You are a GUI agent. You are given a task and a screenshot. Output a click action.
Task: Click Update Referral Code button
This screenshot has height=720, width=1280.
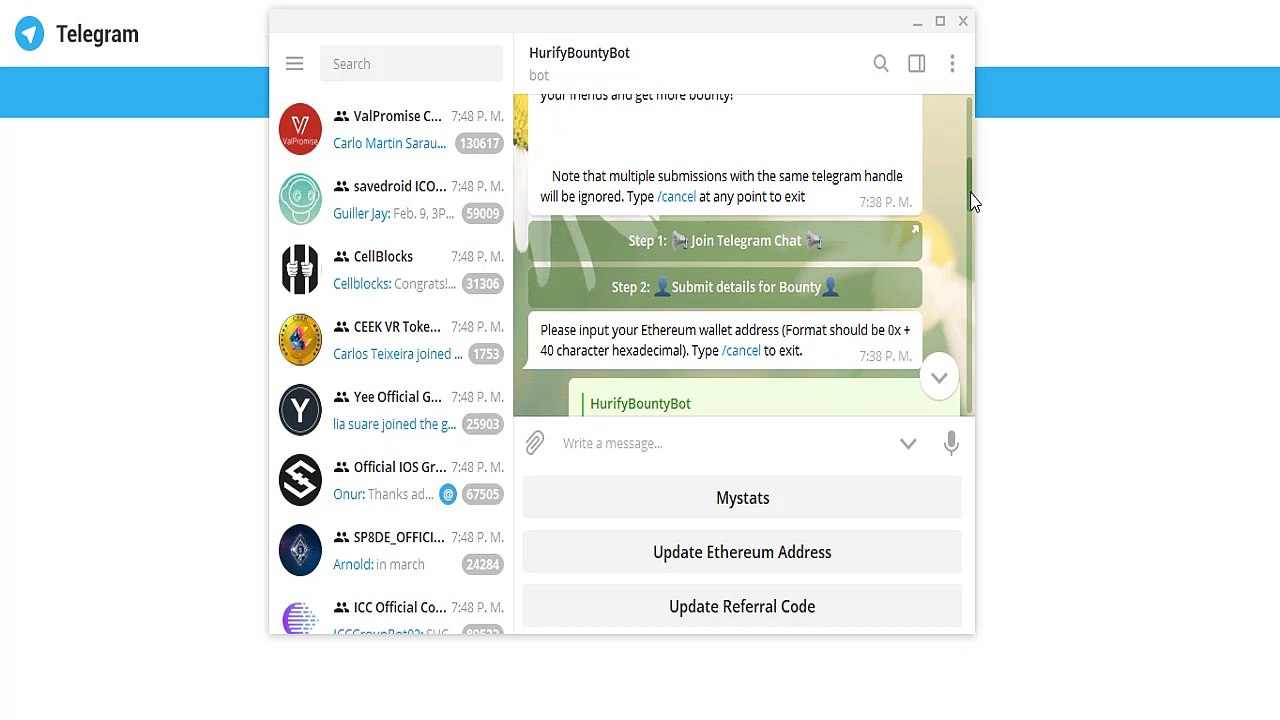742,607
